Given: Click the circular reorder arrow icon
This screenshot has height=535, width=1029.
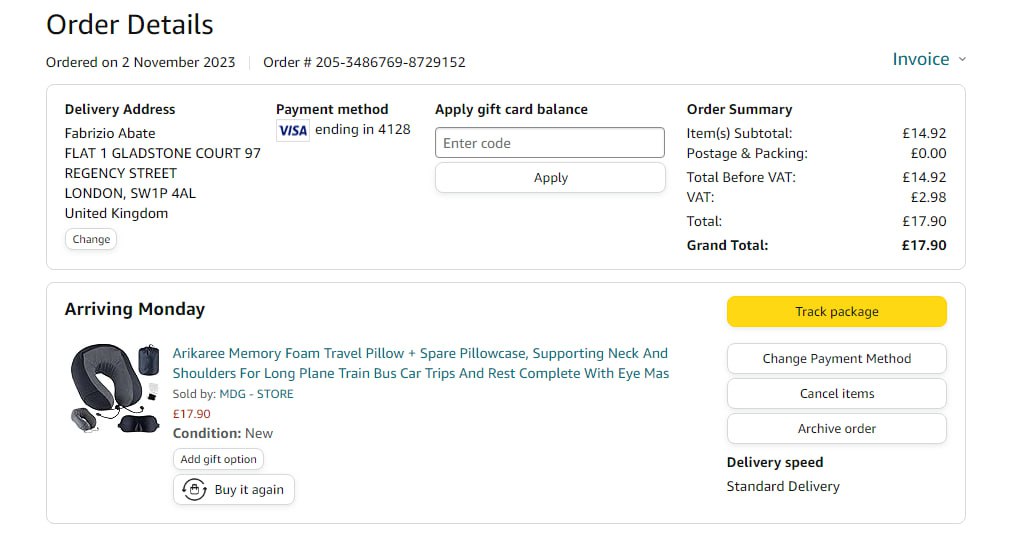Looking at the screenshot, I should click(194, 490).
